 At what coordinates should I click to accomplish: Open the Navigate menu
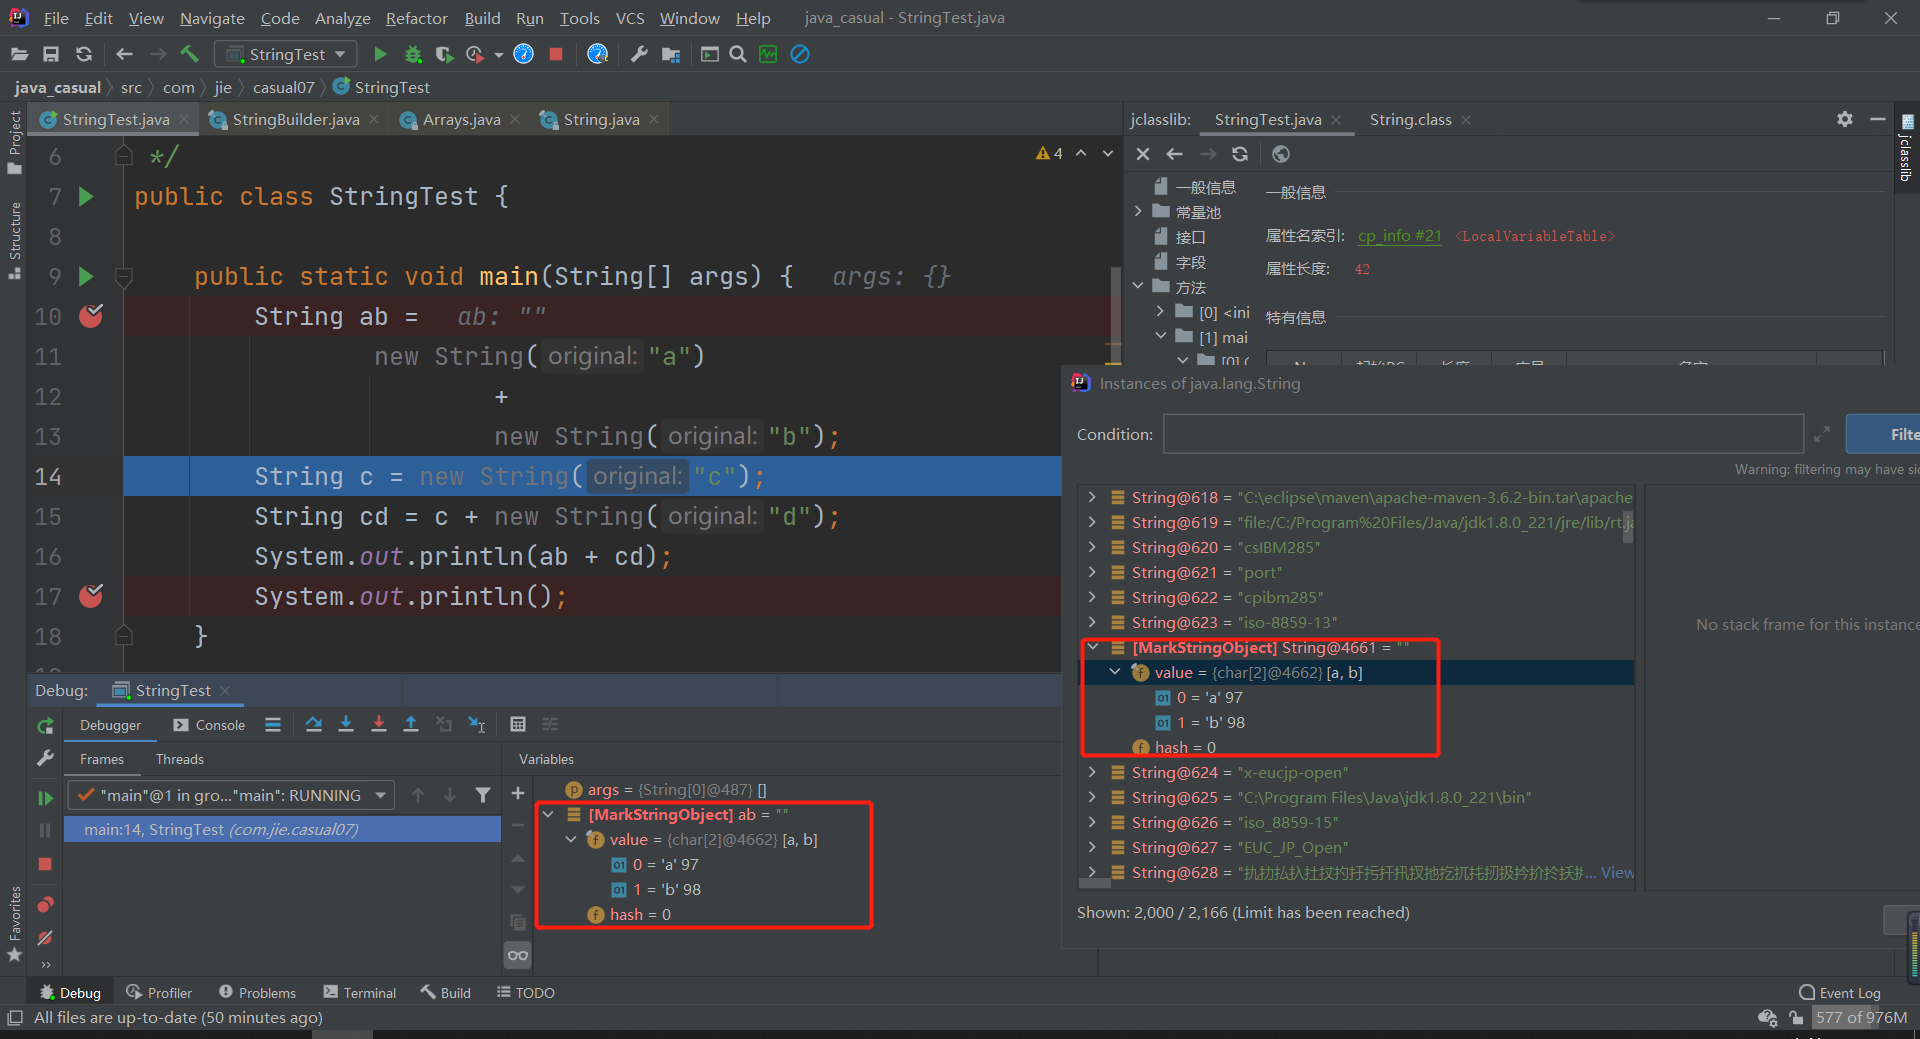[212, 18]
